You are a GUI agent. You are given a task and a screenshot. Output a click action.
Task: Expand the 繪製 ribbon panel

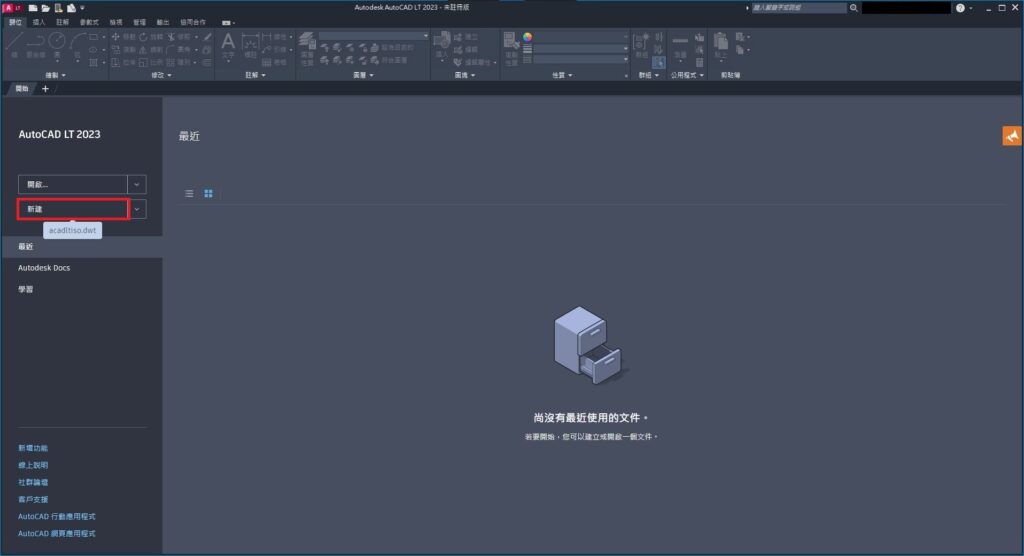pos(55,75)
